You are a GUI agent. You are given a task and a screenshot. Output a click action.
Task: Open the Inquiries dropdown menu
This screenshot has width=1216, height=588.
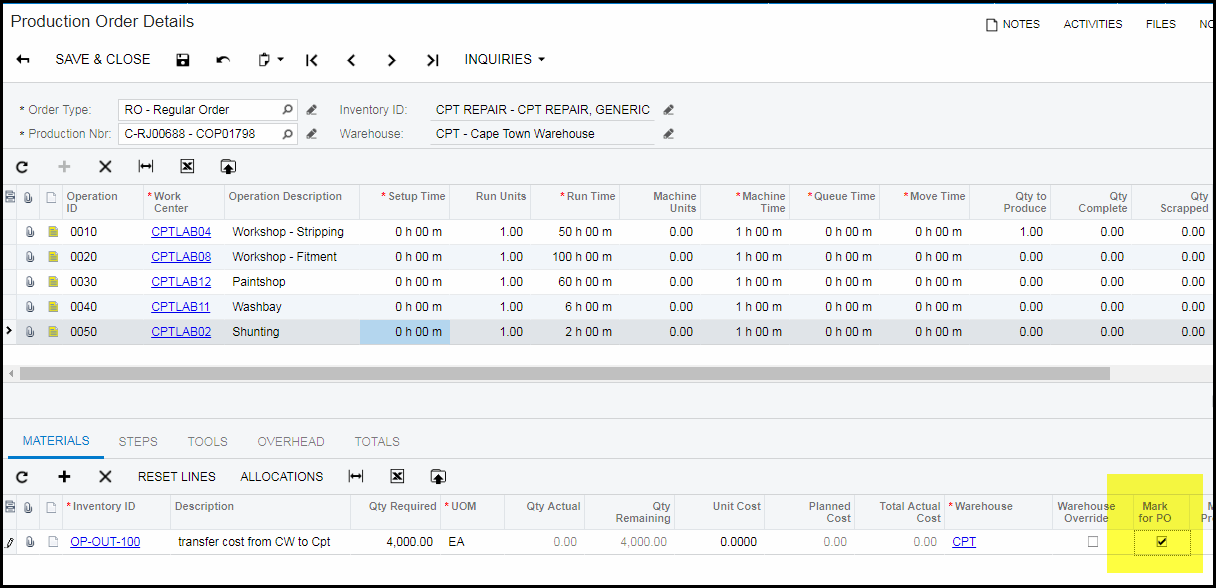pyautogui.click(x=505, y=60)
